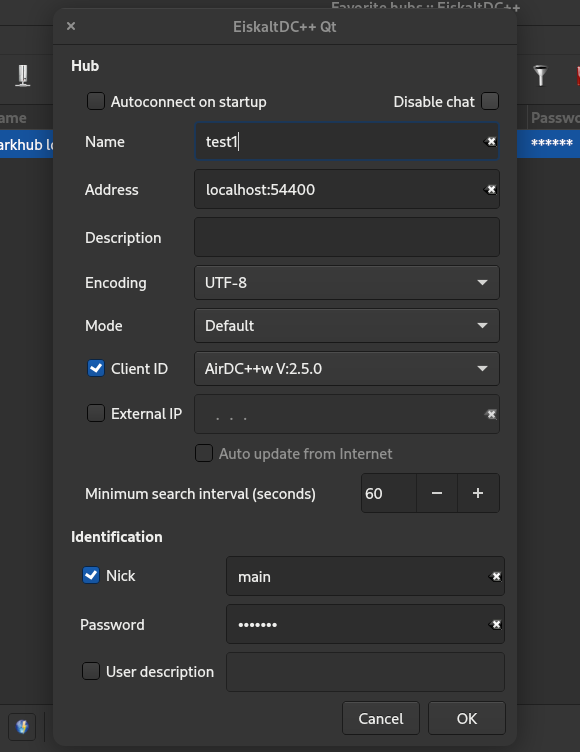Click the Password input field
580x752 pixels.
click(x=366, y=624)
